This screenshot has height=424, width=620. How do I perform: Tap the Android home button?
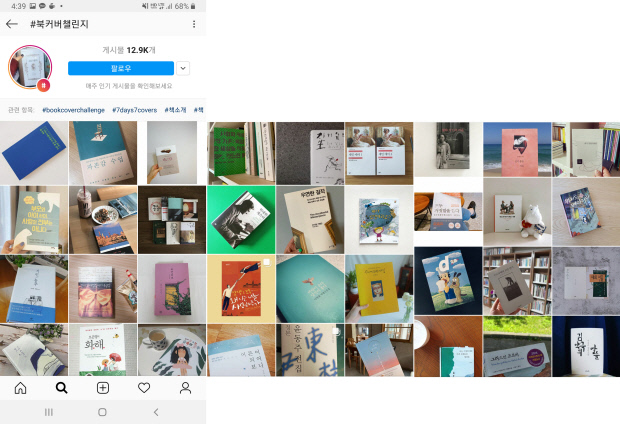102,412
